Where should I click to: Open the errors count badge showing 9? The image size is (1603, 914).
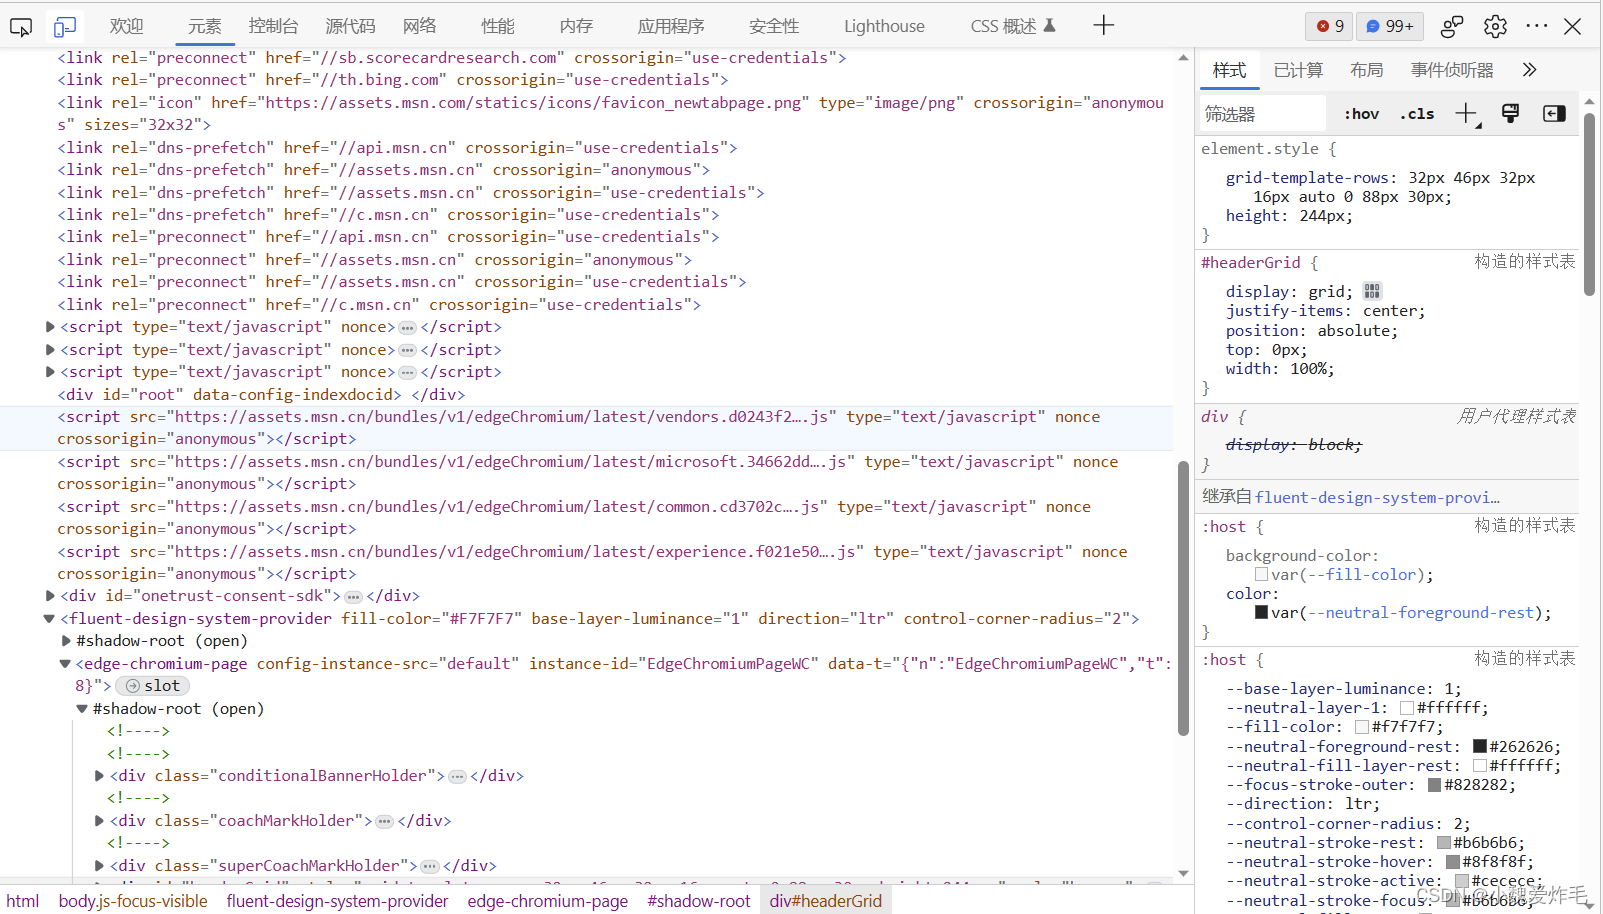[x=1329, y=26]
